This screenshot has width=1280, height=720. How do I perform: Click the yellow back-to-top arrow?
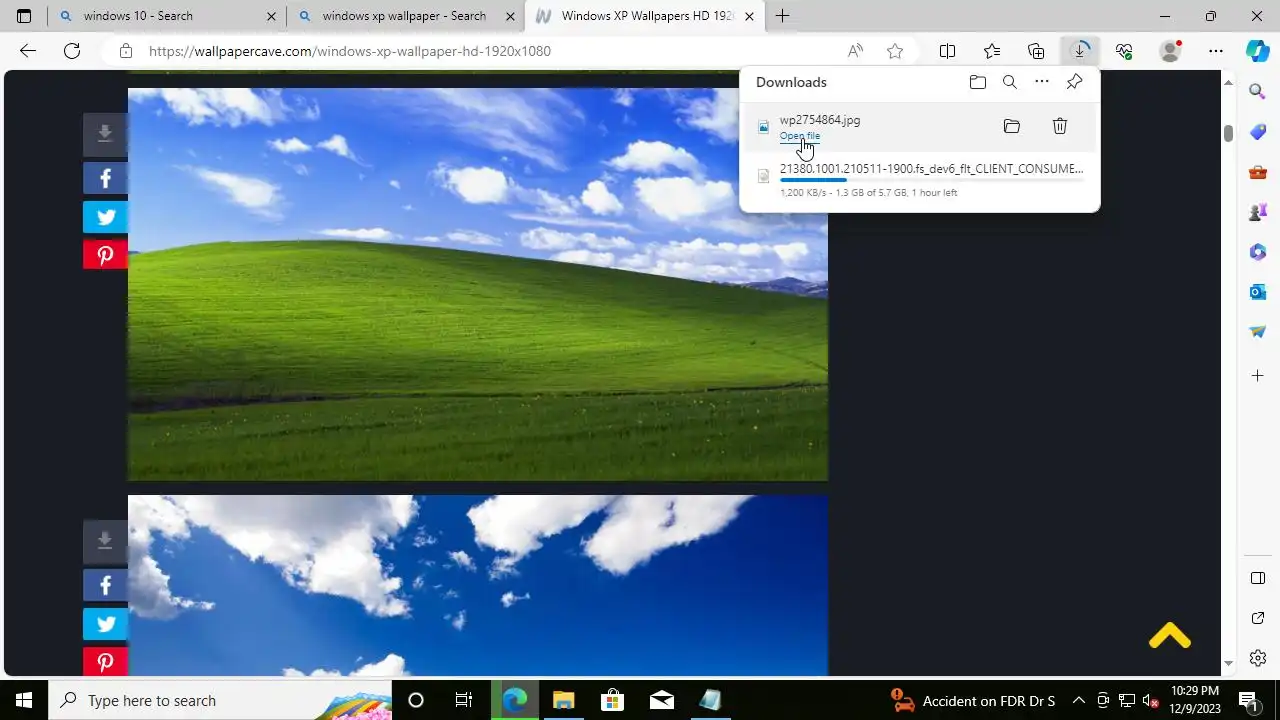pos(1169,636)
